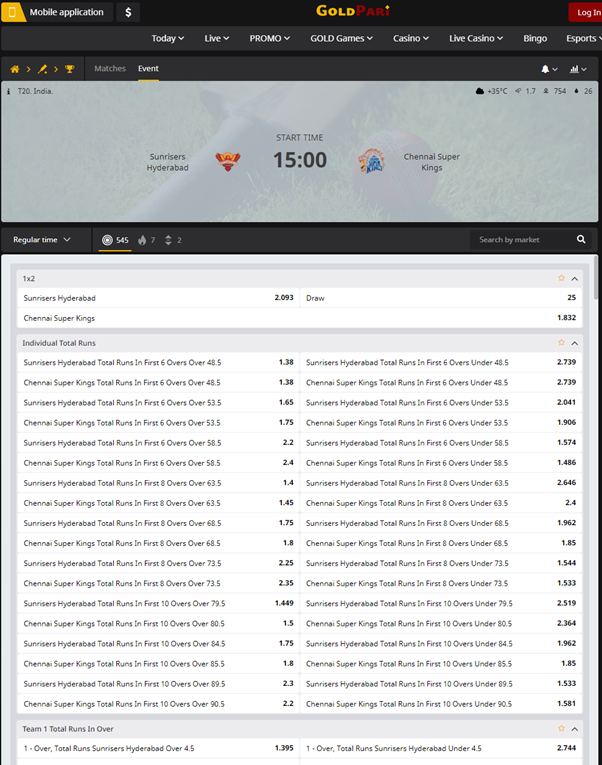602x765 pixels.
Task: Open the PROMO dropdown menu
Action: (270, 39)
